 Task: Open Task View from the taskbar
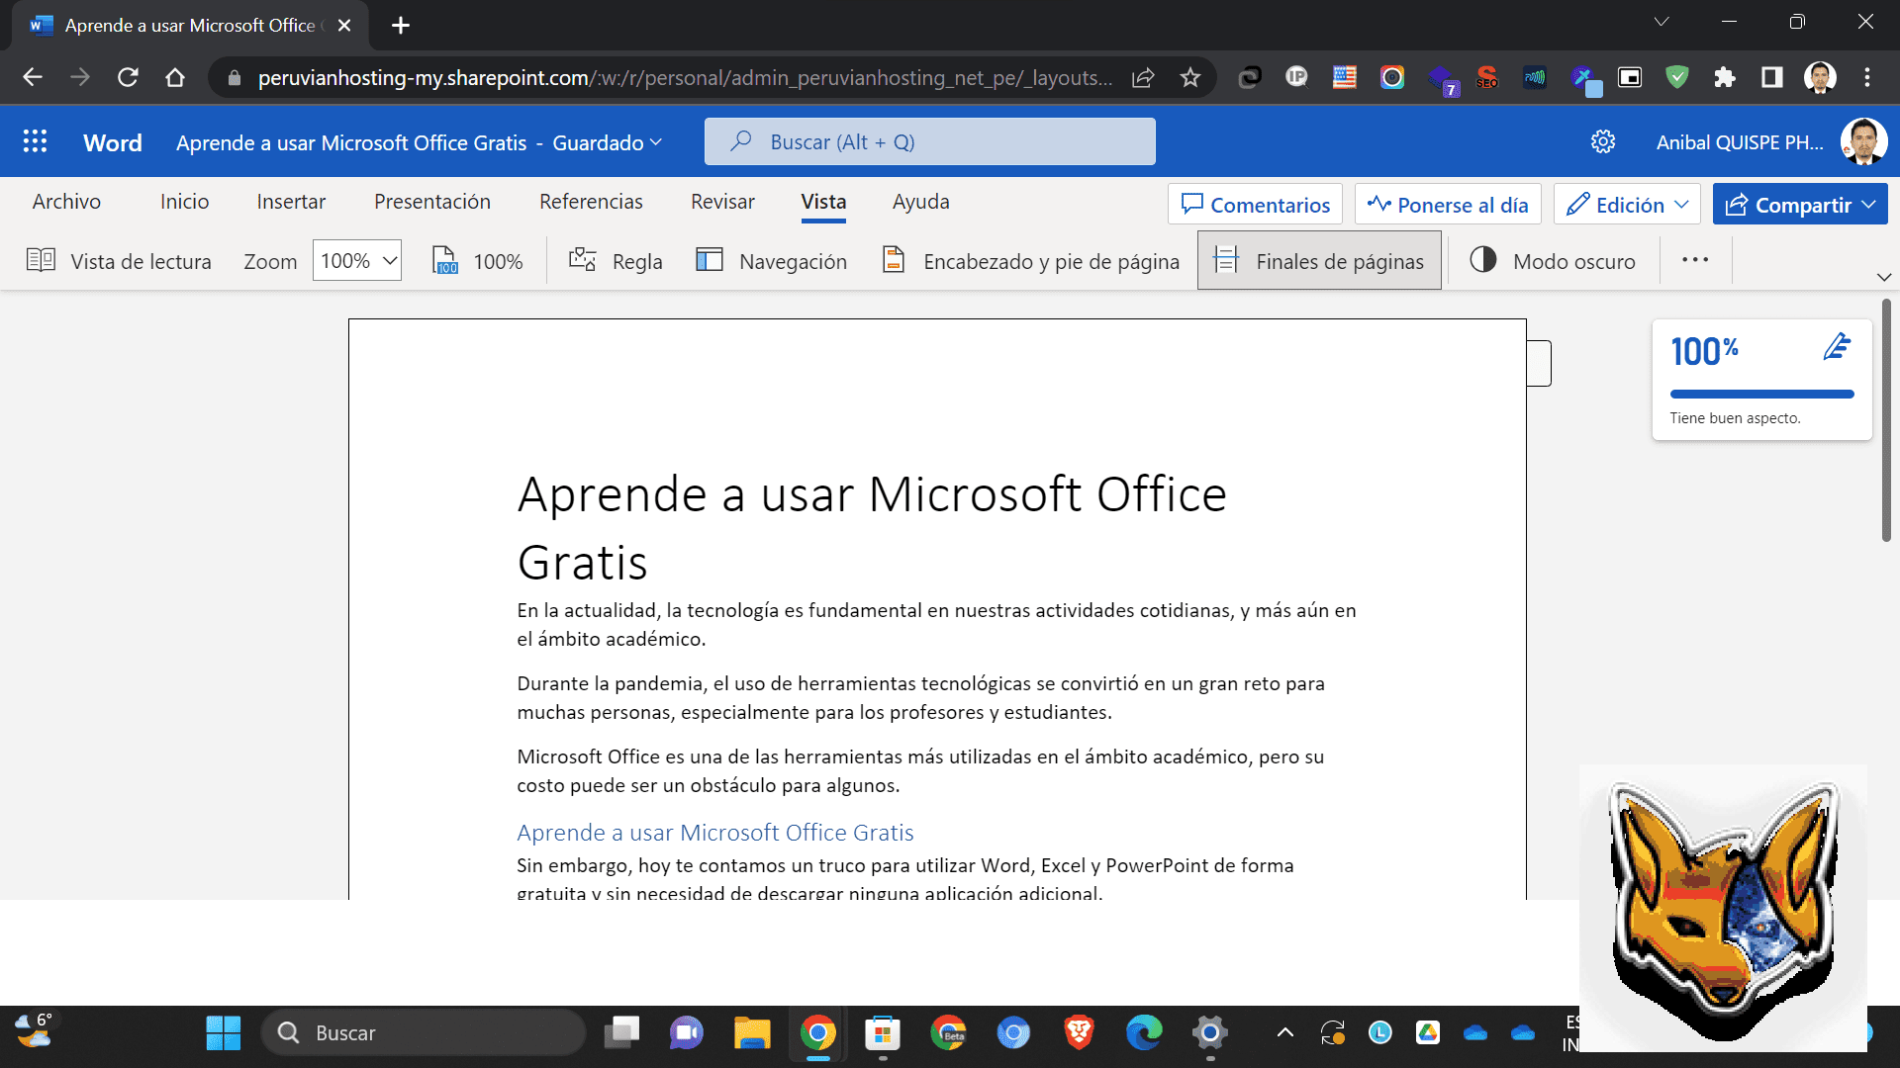click(x=622, y=1033)
